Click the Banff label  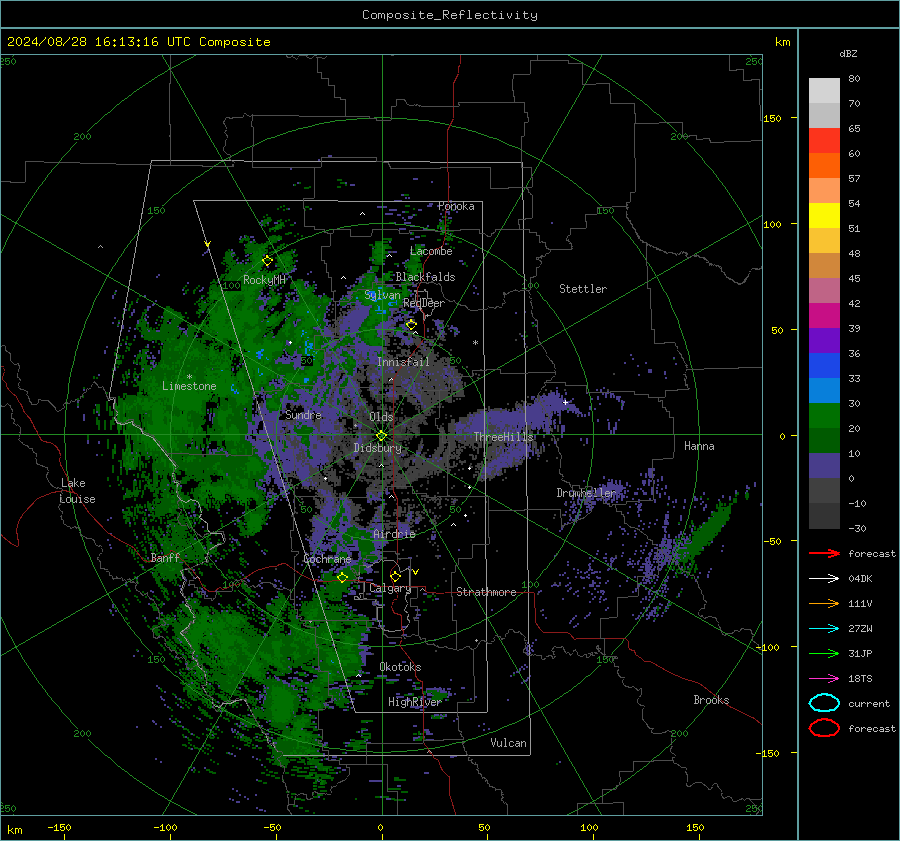(165, 557)
